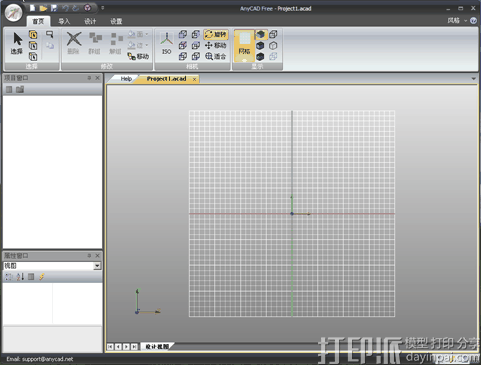The height and width of the screenshot is (365, 481).
Task: Open the property pages icon
Action: point(31,276)
